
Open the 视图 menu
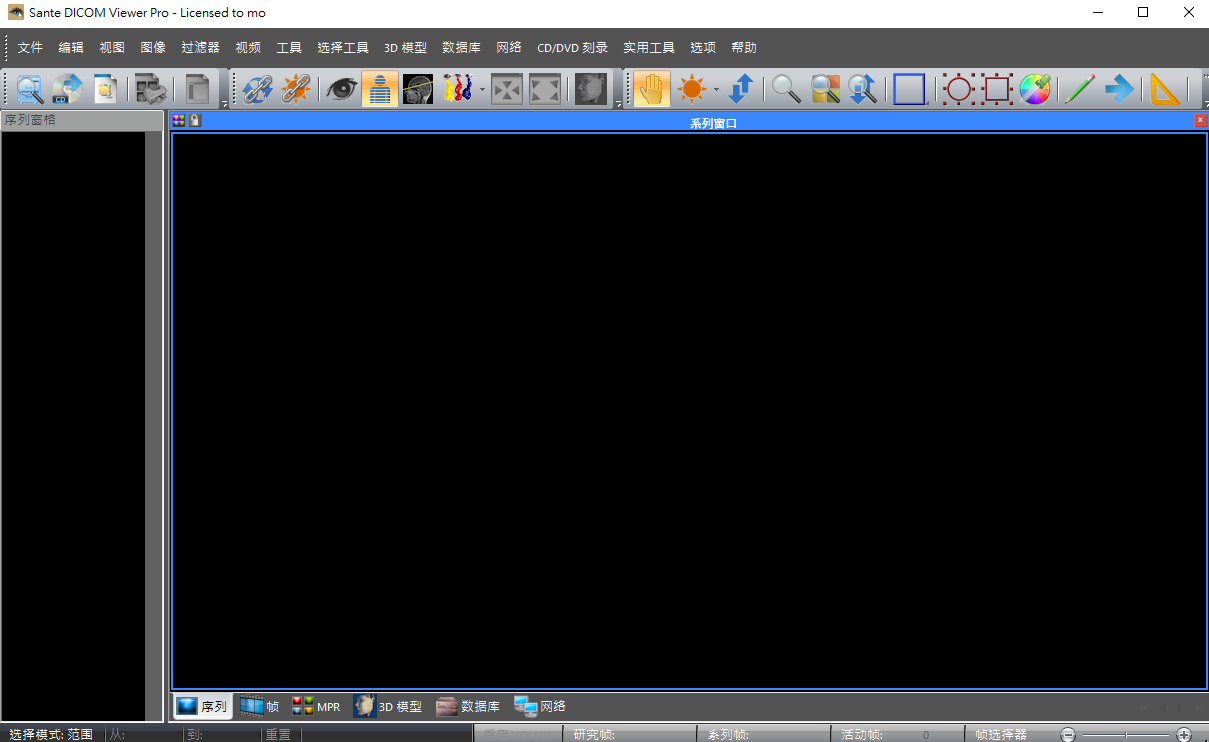[112, 48]
